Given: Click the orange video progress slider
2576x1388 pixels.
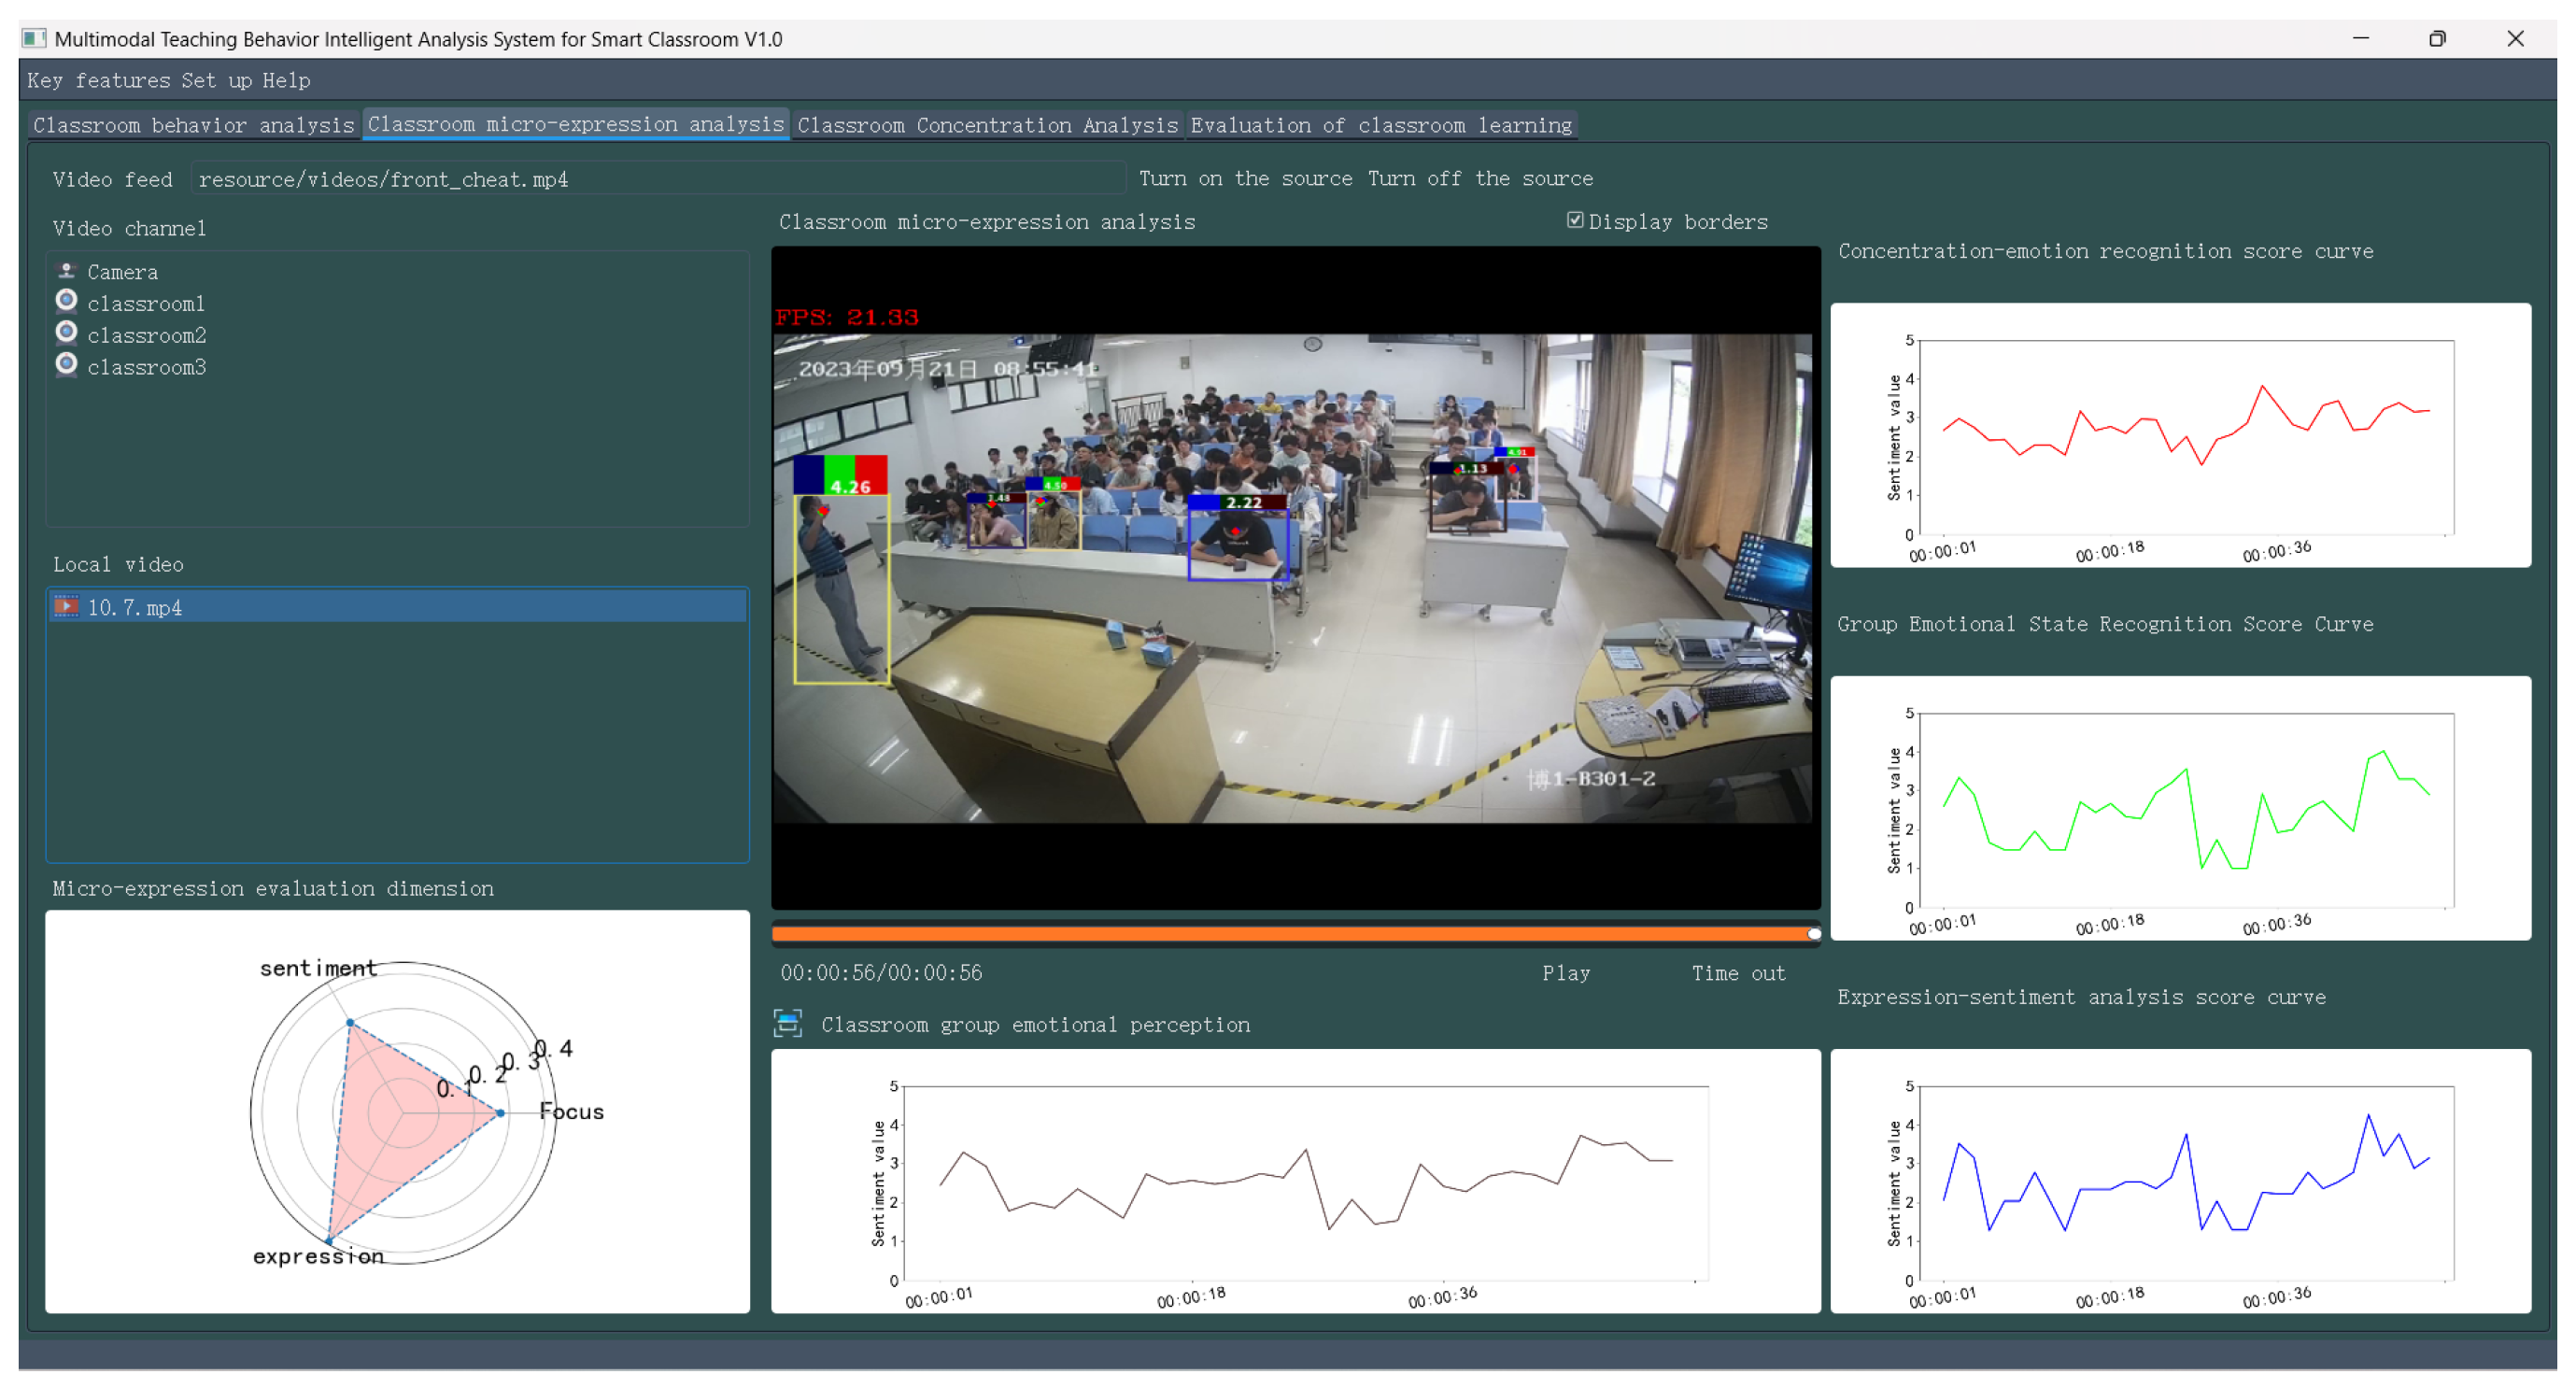Looking at the screenshot, I should point(1294,934).
